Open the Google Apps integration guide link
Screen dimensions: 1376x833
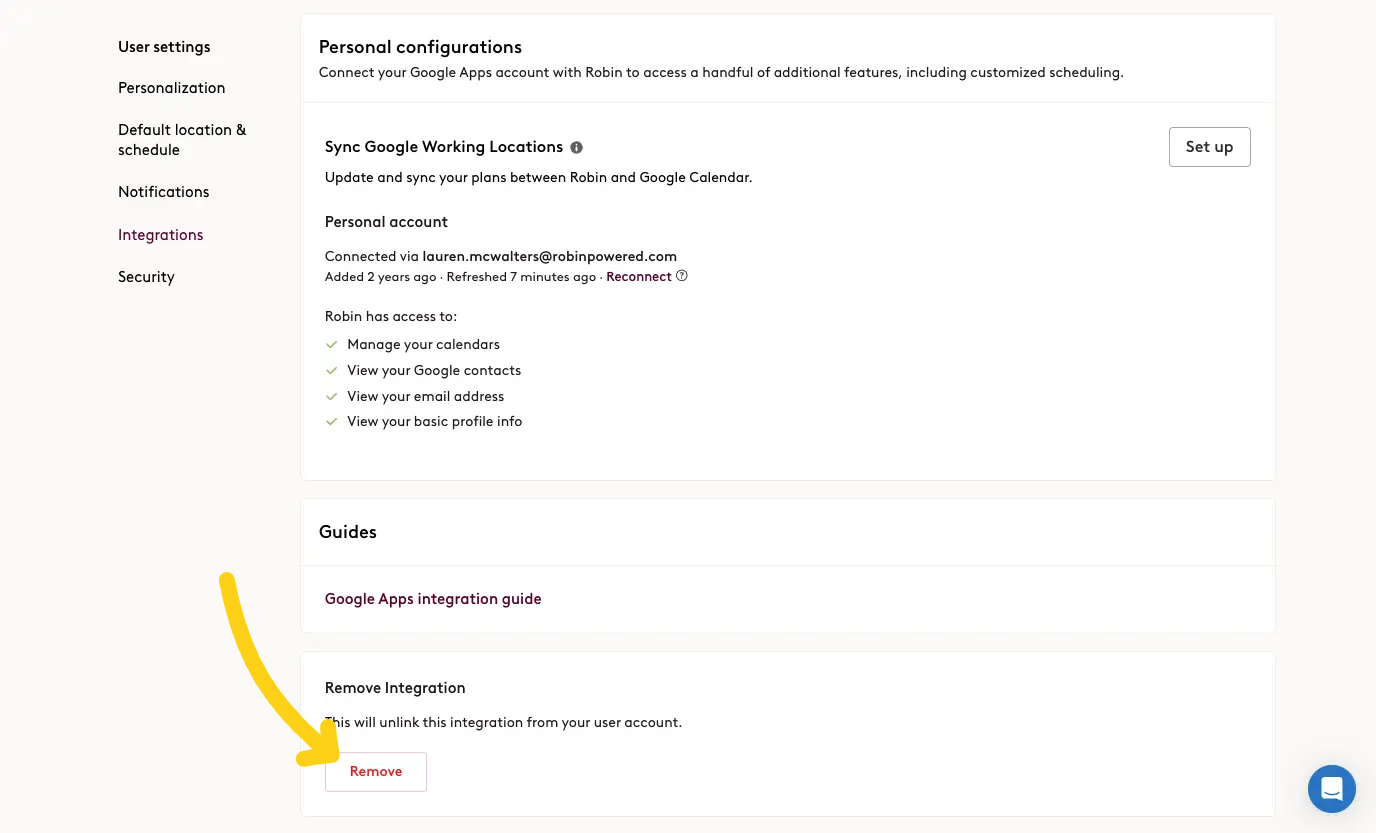pos(433,599)
